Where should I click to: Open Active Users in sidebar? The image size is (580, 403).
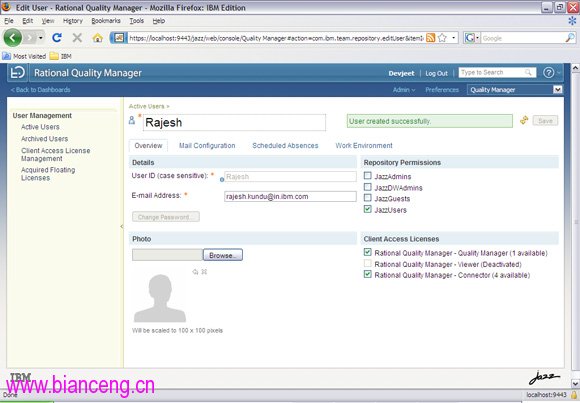40,127
